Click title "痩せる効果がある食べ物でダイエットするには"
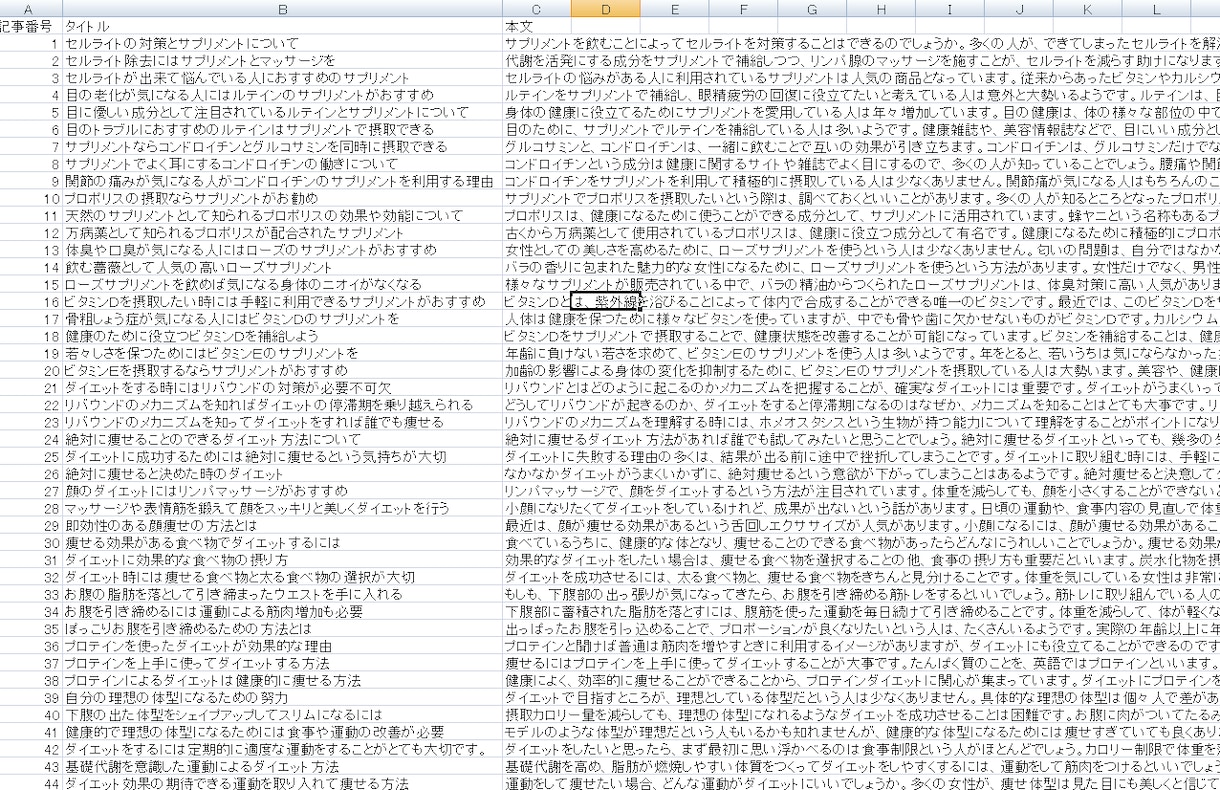Screen dimensions: 1220x790 [x=282, y=541]
